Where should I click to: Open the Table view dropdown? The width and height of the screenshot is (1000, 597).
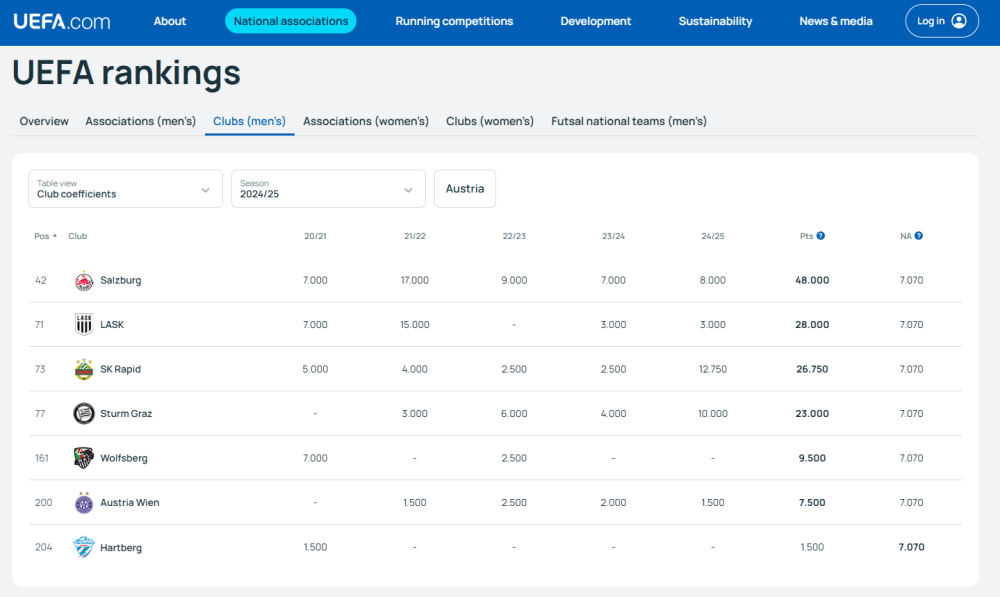(x=125, y=189)
